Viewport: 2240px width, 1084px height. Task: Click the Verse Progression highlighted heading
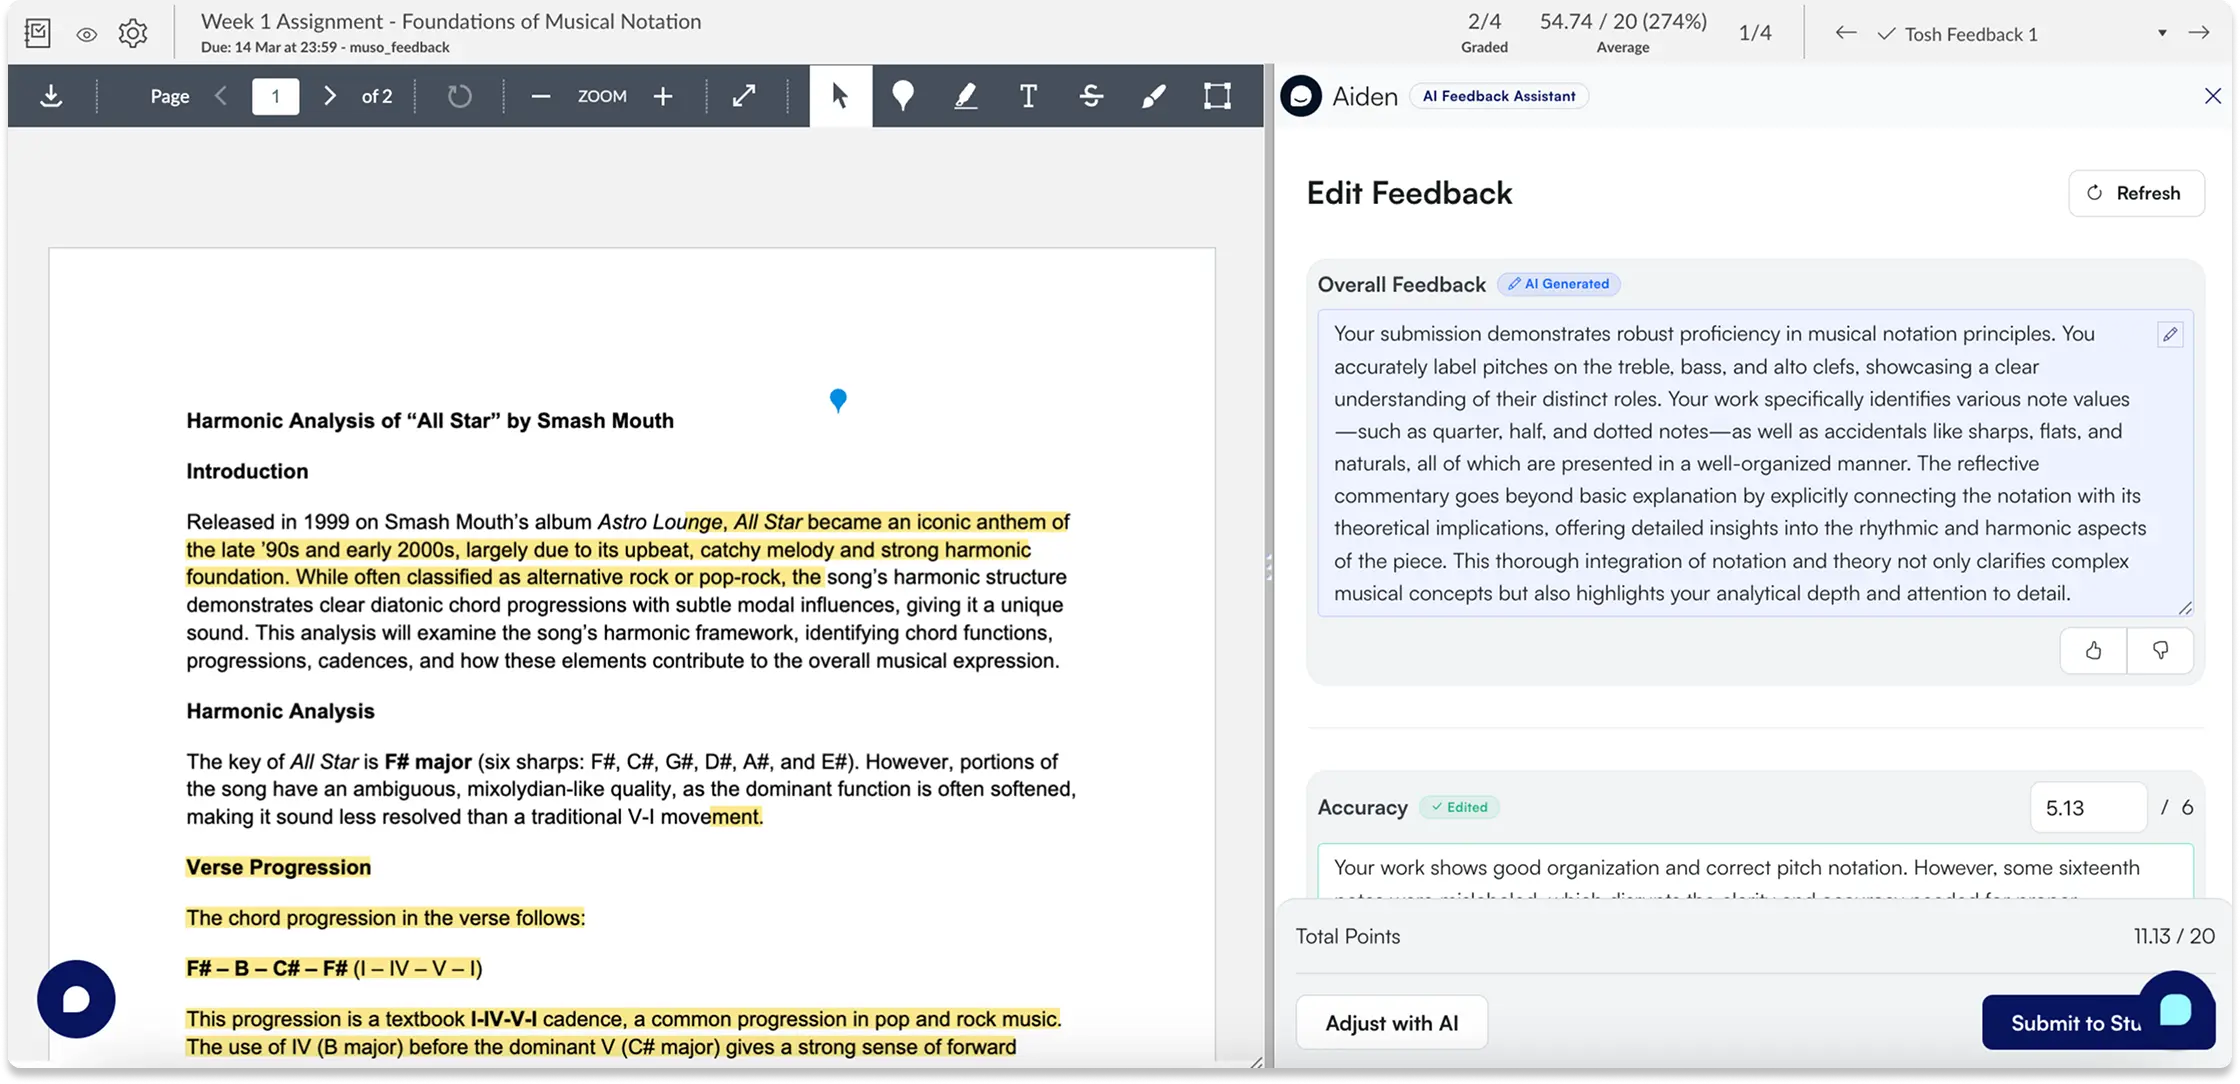tap(278, 867)
